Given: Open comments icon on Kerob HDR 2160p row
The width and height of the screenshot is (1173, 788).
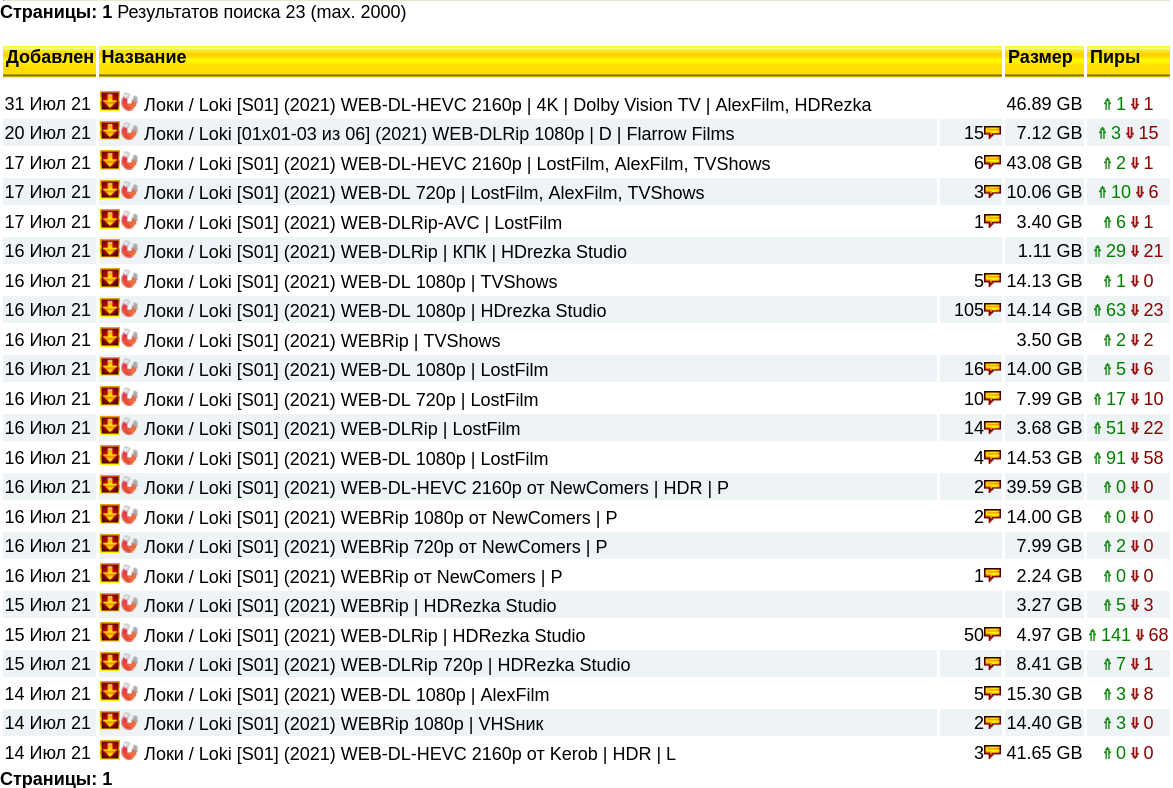Looking at the screenshot, I should (x=993, y=753).
